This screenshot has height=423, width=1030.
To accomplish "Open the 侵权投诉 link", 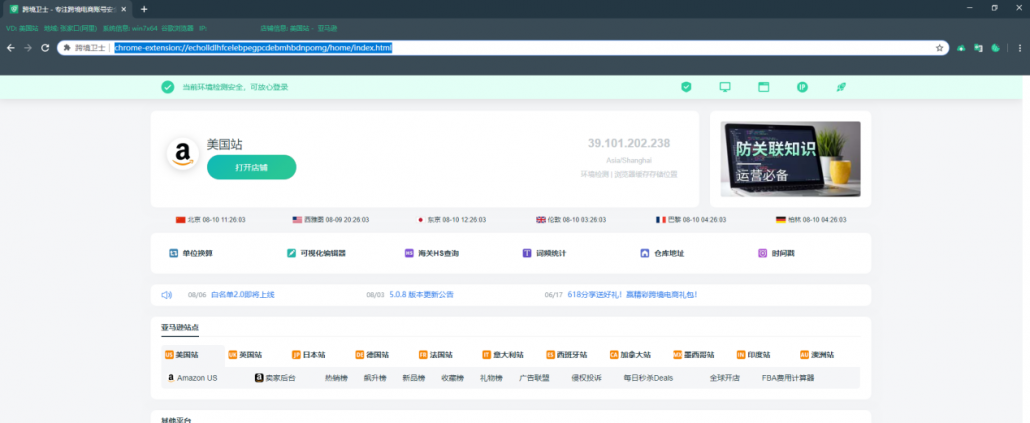I will tap(587, 378).
